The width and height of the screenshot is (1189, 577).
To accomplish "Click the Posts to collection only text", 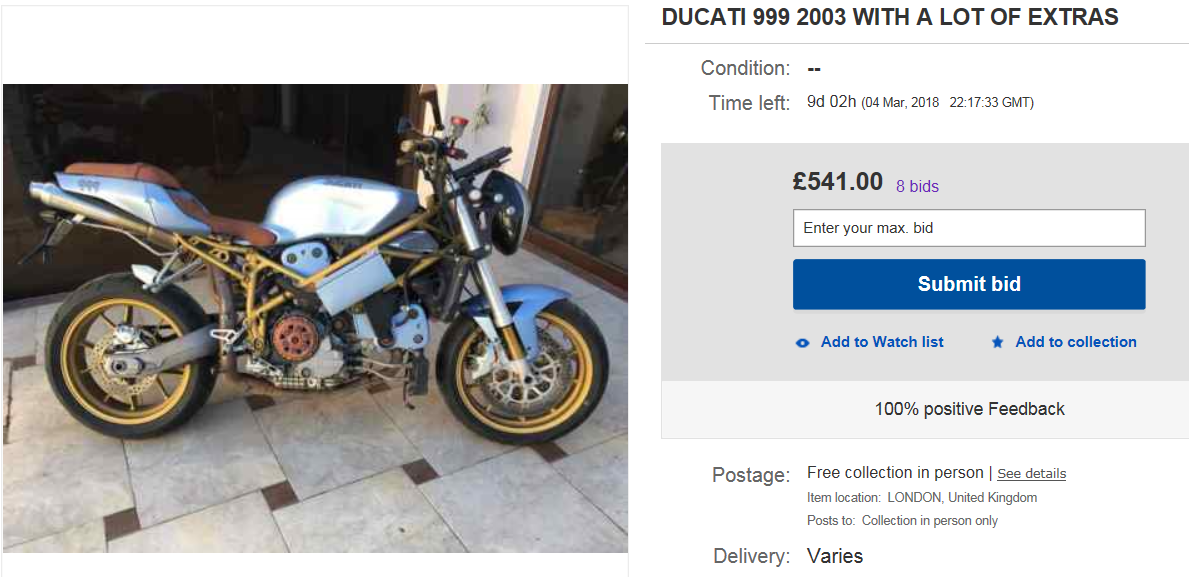I will click(902, 521).
